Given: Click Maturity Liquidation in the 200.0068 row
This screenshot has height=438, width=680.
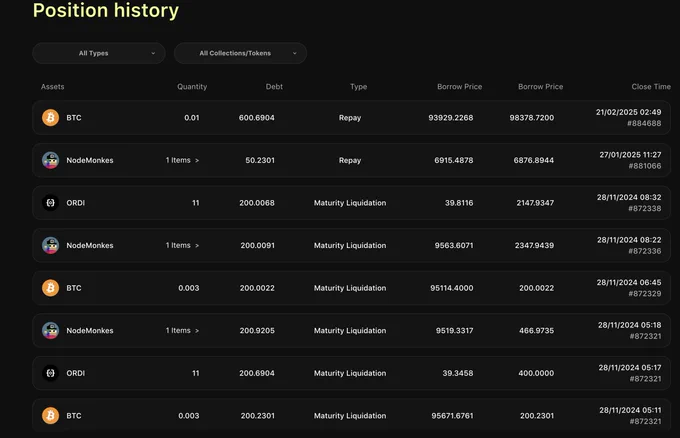Looking at the screenshot, I should (350, 203).
